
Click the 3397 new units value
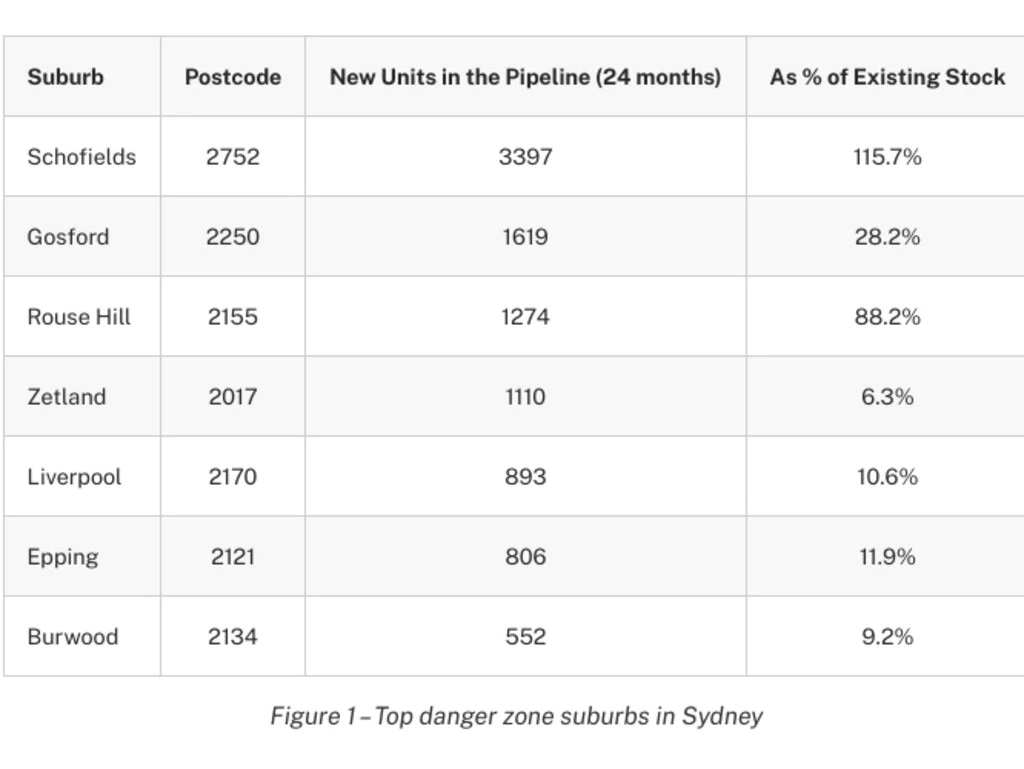click(x=525, y=157)
